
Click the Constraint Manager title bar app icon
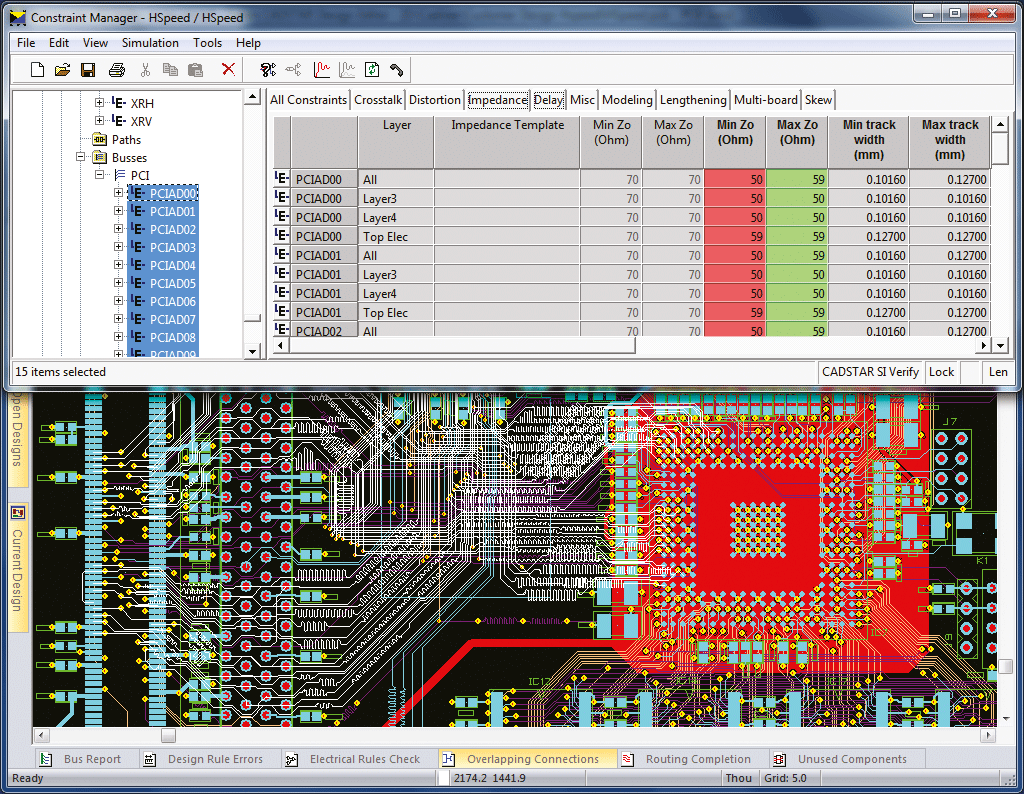(19, 18)
